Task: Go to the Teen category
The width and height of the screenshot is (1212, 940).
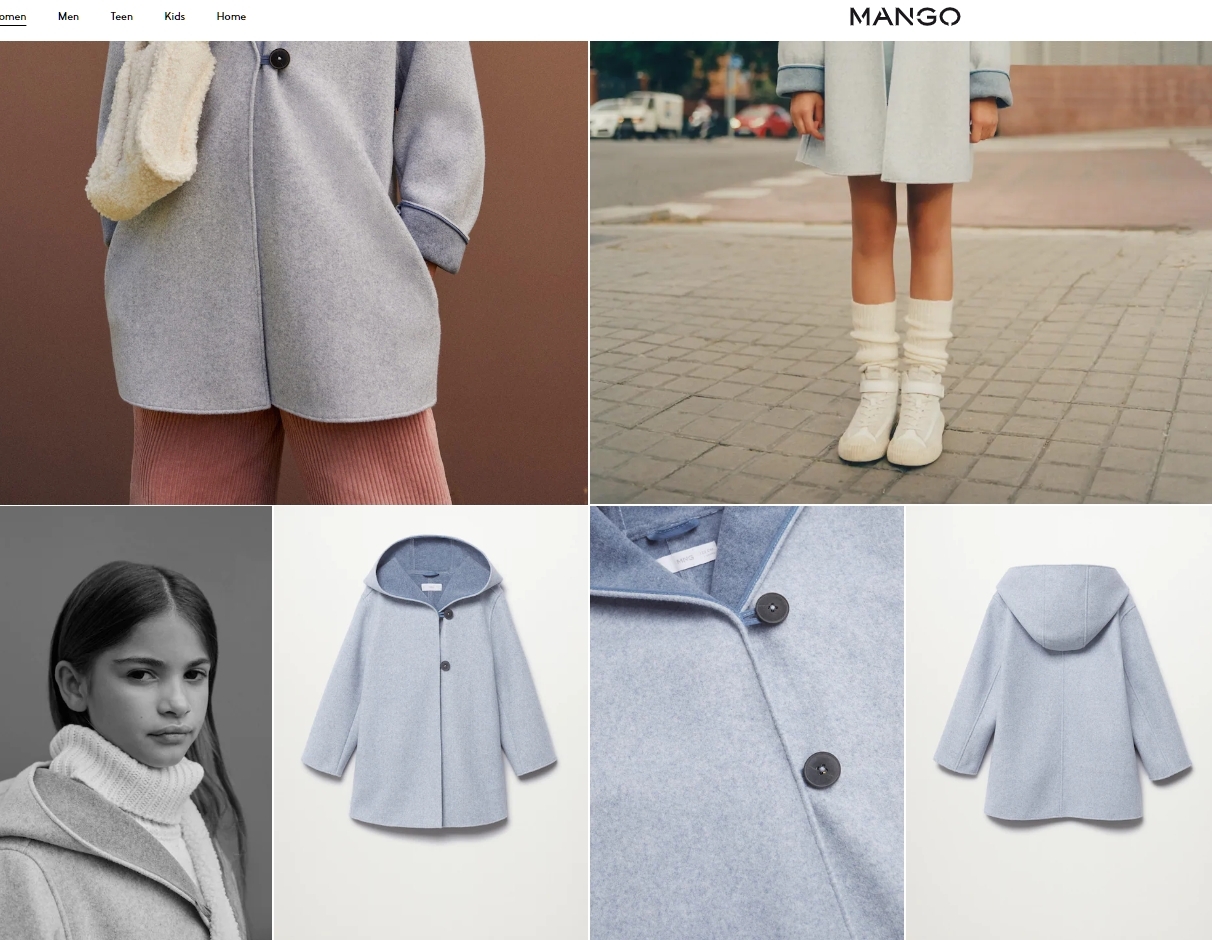Action: pos(121,17)
